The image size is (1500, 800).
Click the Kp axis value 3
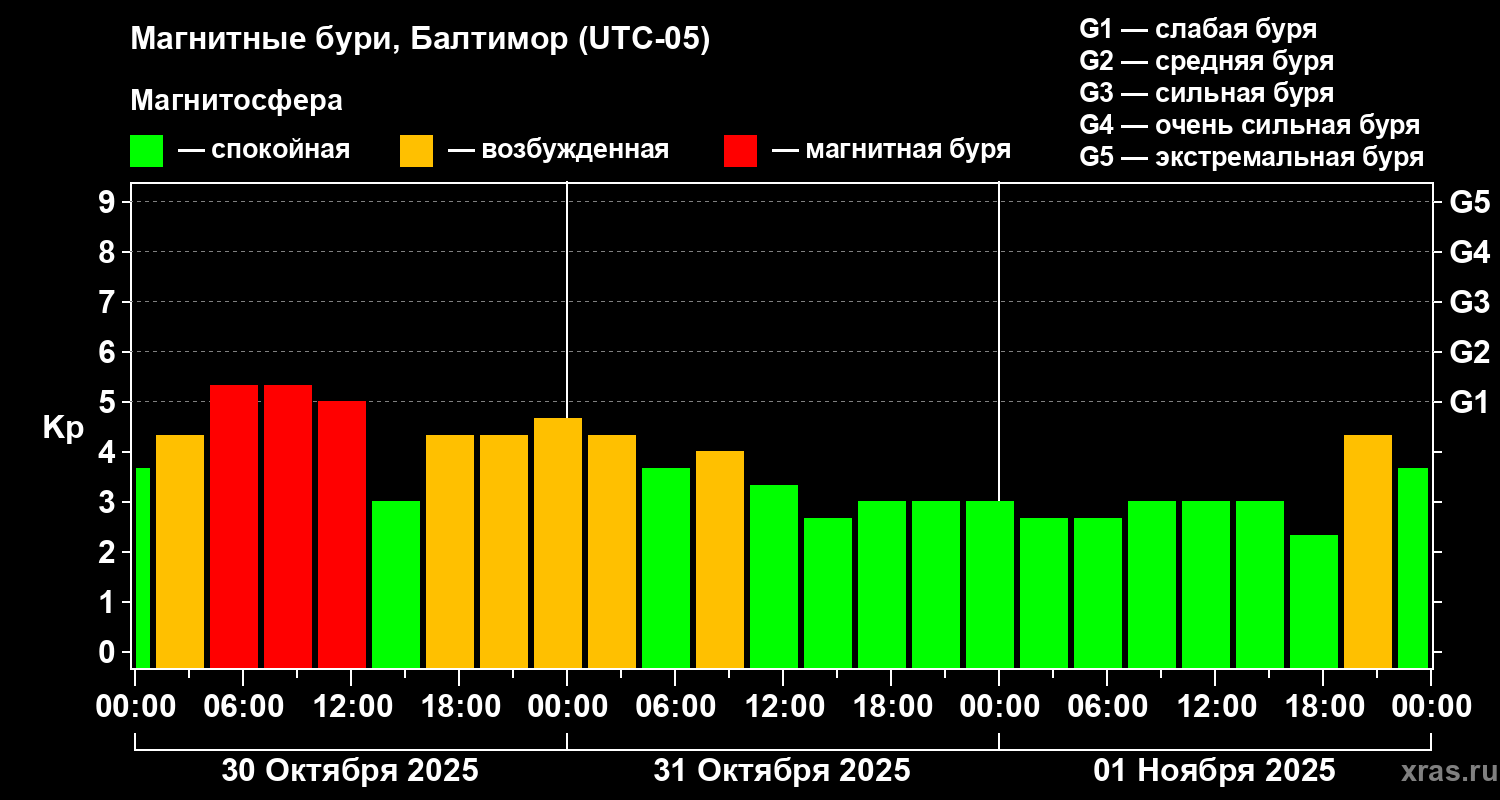(108, 502)
